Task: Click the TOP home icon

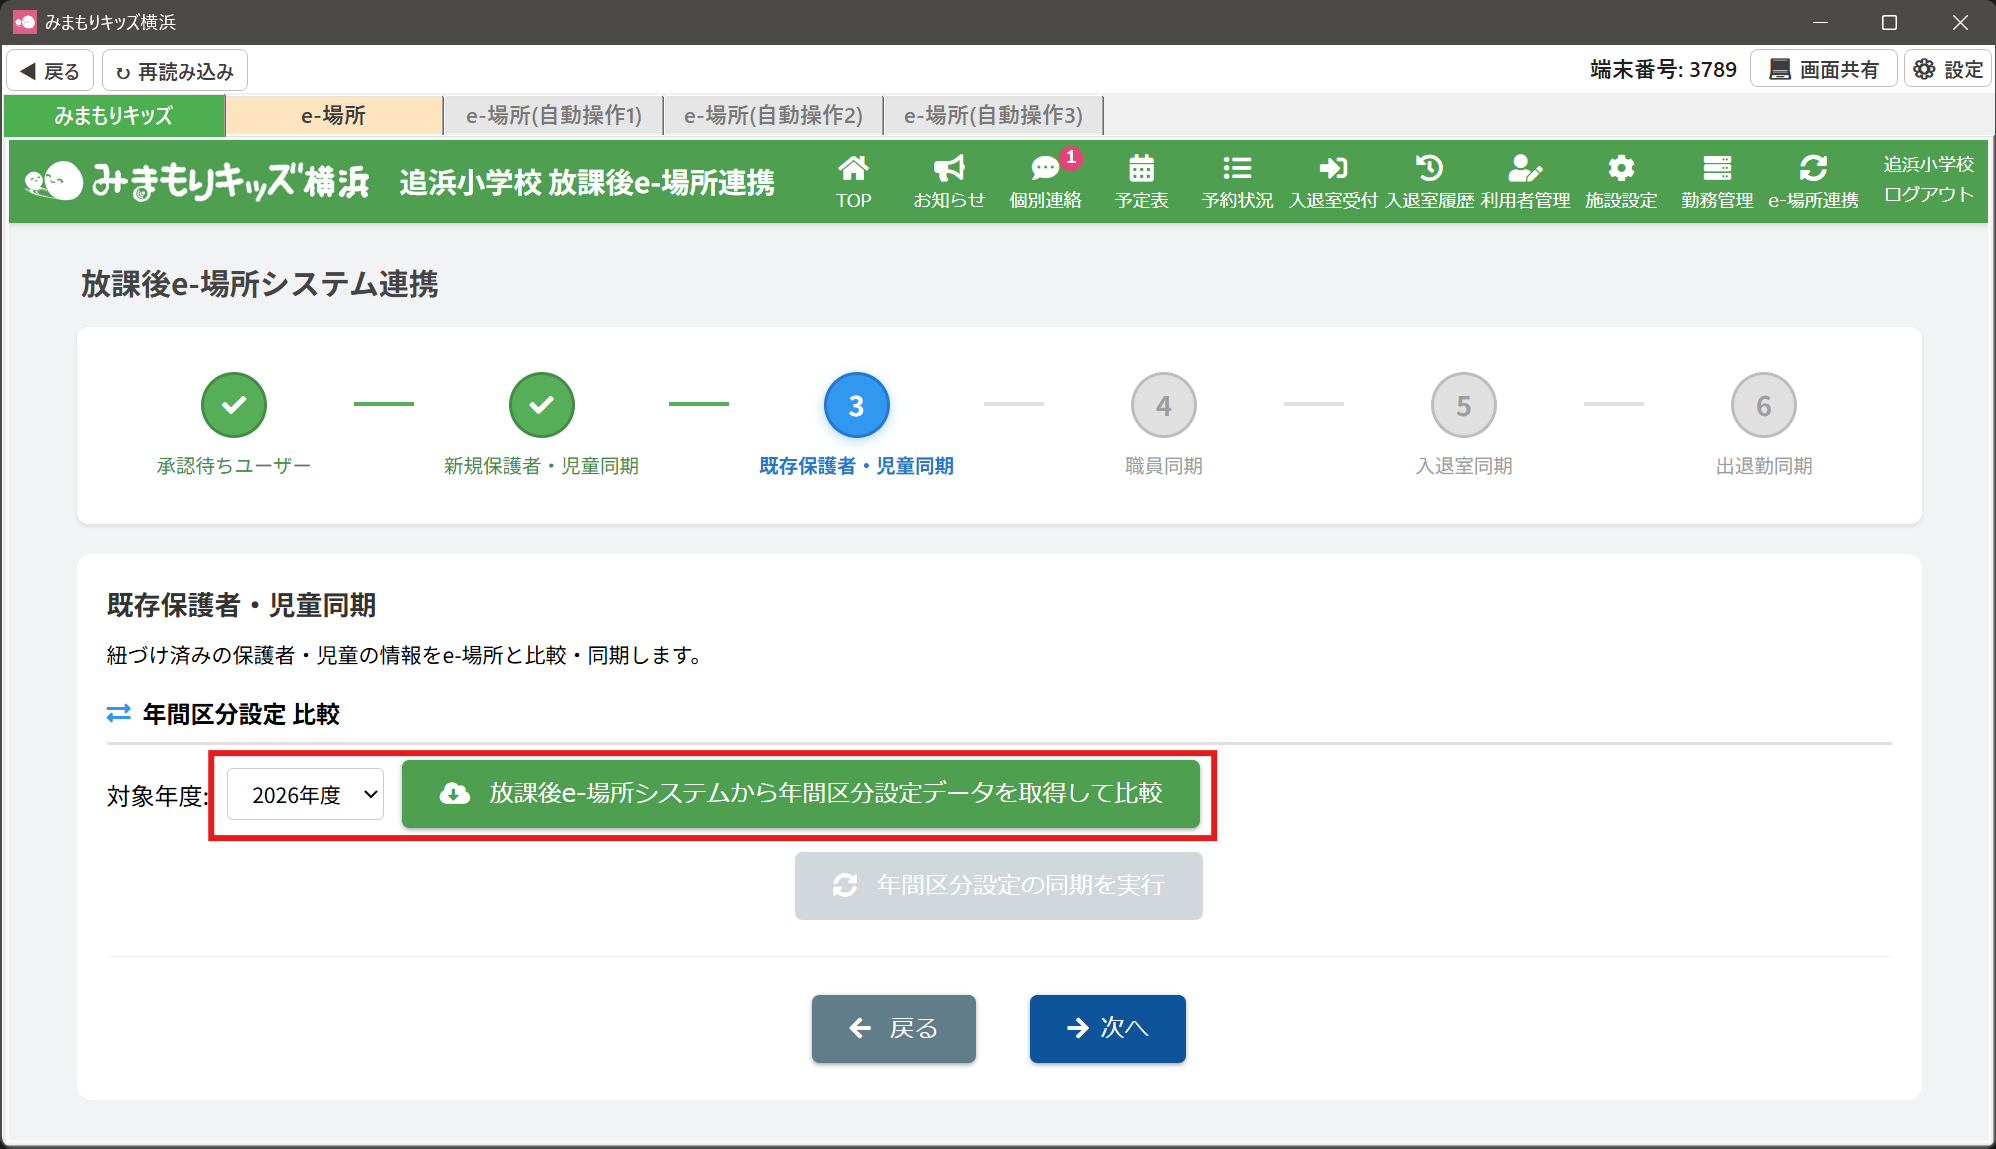Action: (x=853, y=181)
